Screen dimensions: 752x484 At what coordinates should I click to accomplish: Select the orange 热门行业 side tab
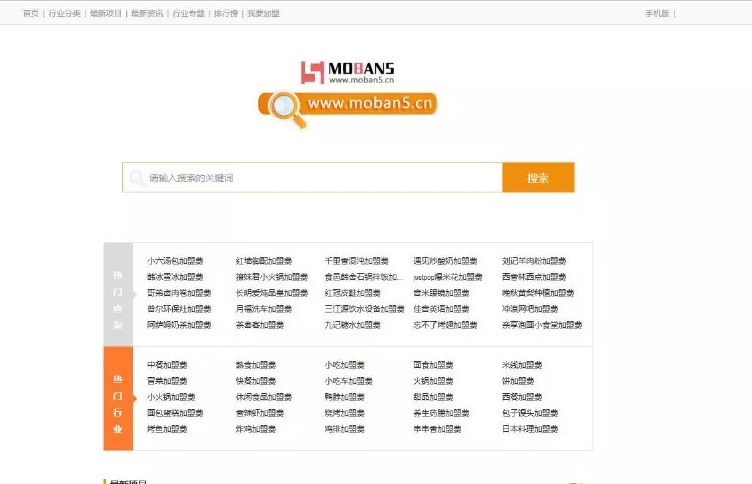[118, 398]
